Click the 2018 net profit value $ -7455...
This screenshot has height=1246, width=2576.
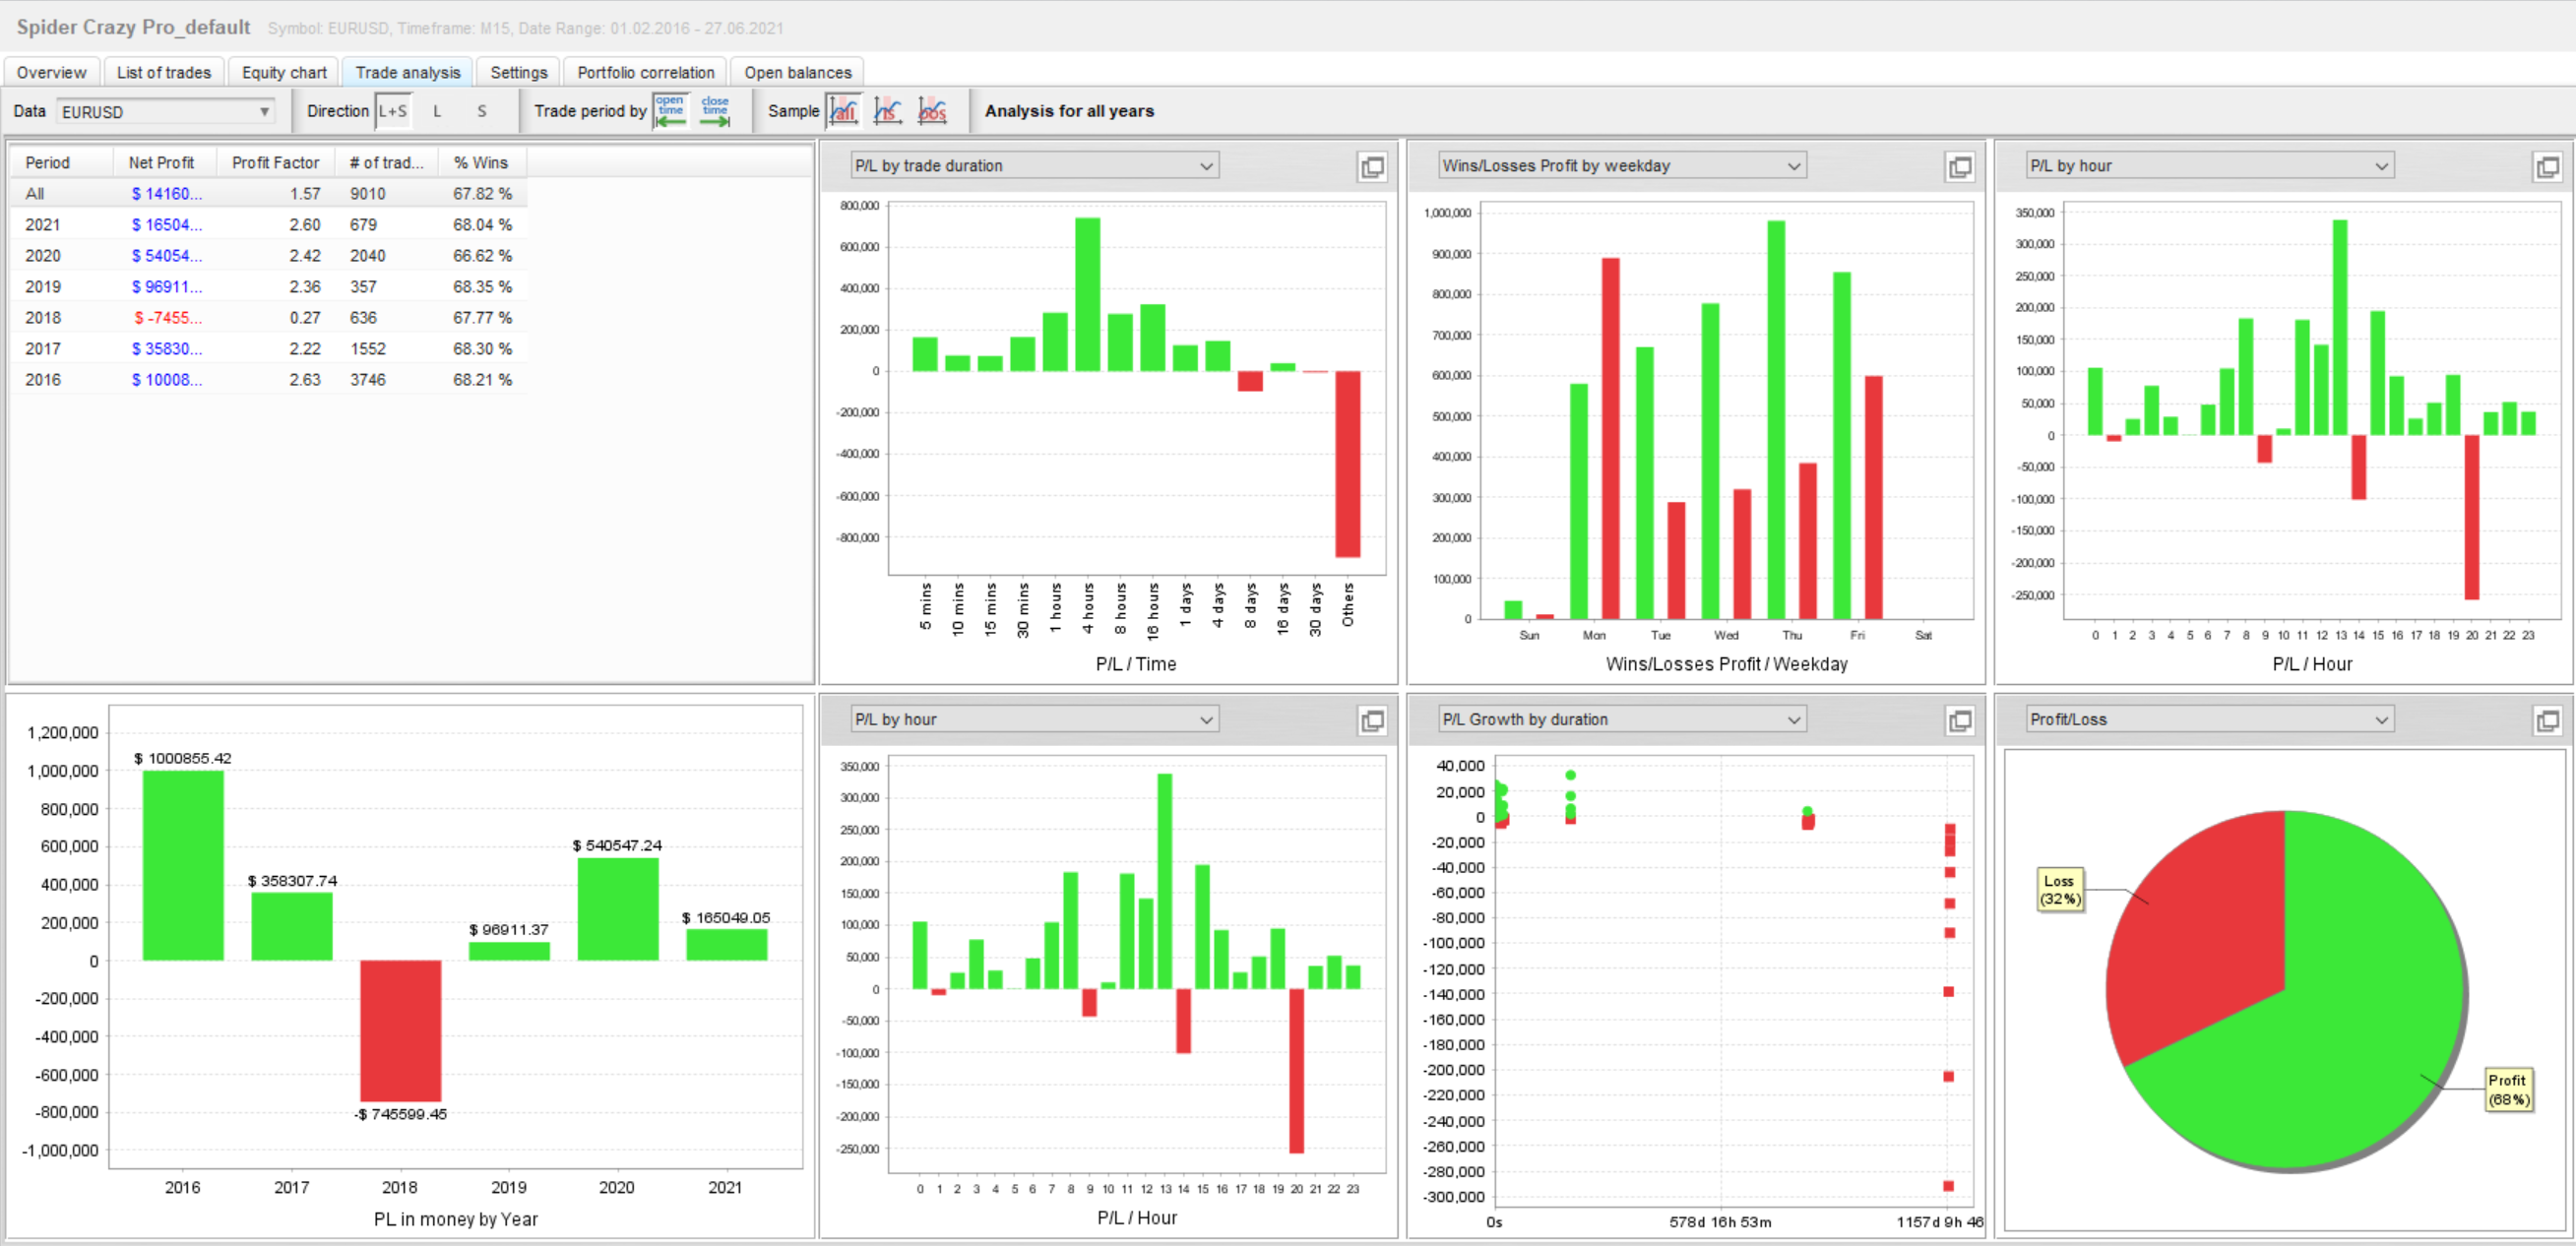coord(168,318)
